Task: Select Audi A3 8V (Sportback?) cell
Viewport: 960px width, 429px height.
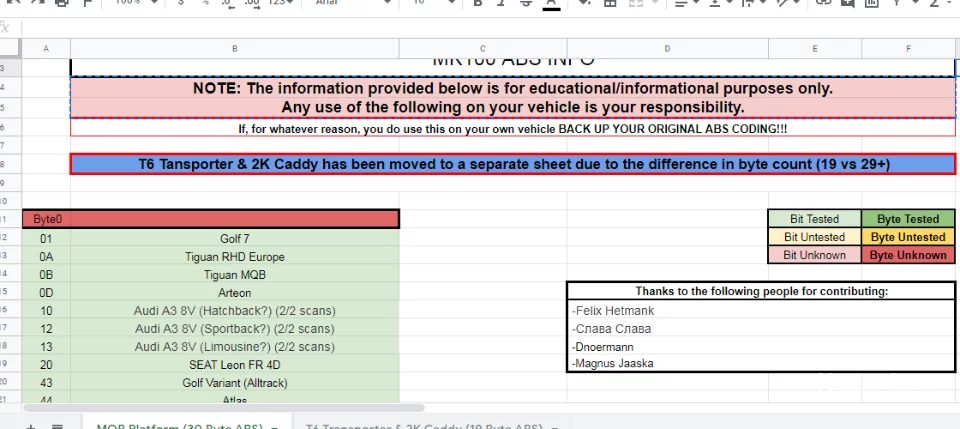Action: point(234,329)
